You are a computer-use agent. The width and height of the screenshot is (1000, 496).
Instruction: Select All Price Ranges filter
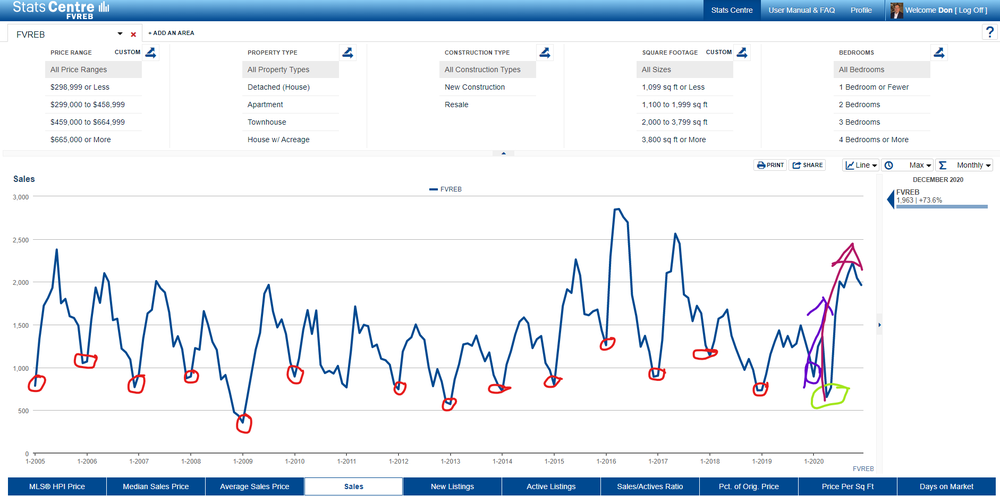click(93, 69)
